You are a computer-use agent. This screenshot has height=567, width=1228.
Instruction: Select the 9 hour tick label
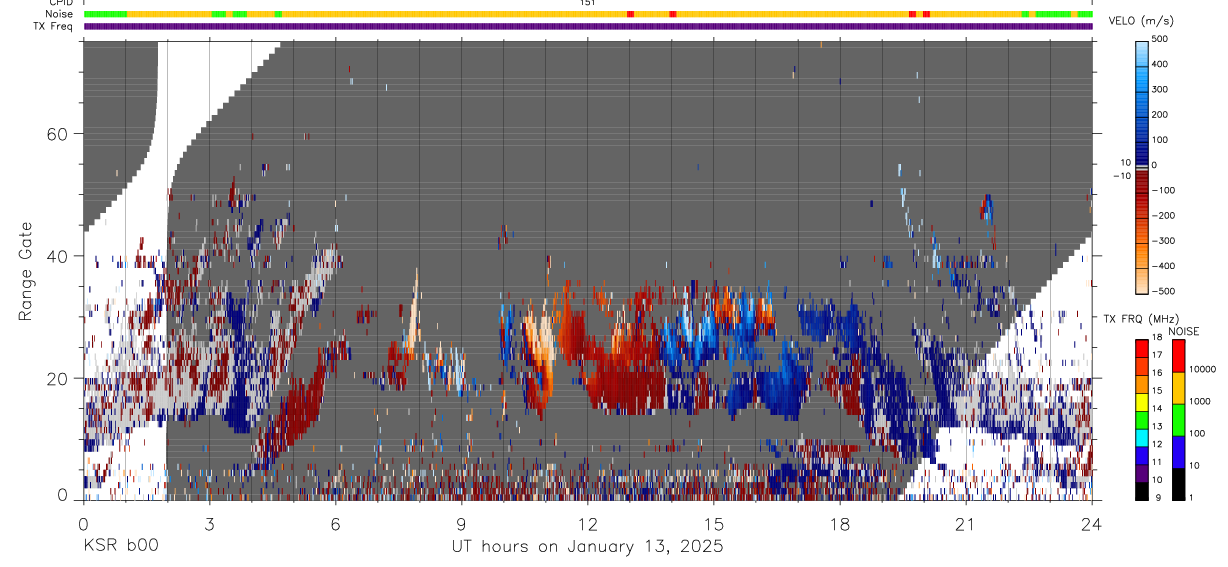(x=461, y=524)
